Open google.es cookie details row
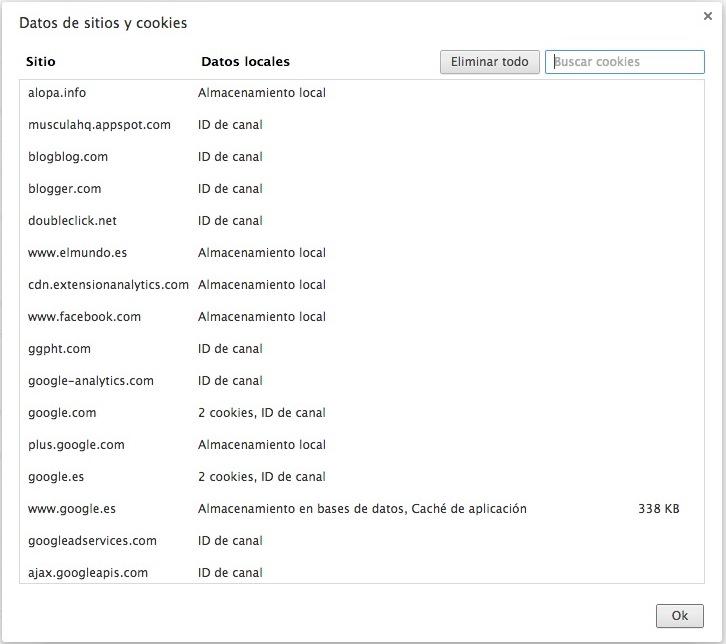726x644 pixels. pyautogui.click(x=57, y=477)
